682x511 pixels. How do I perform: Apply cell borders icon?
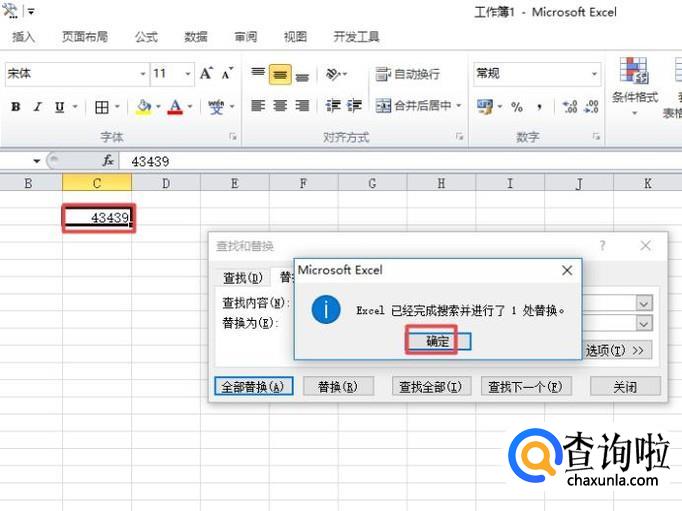tap(102, 107)
